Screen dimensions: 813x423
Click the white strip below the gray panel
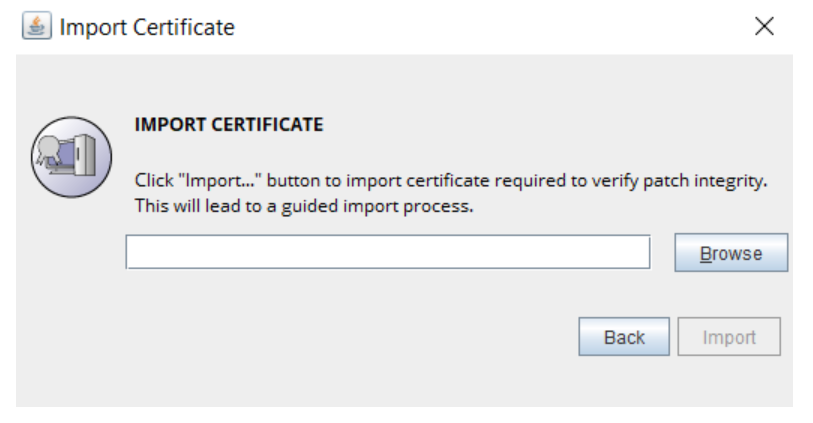coord(400,414)
